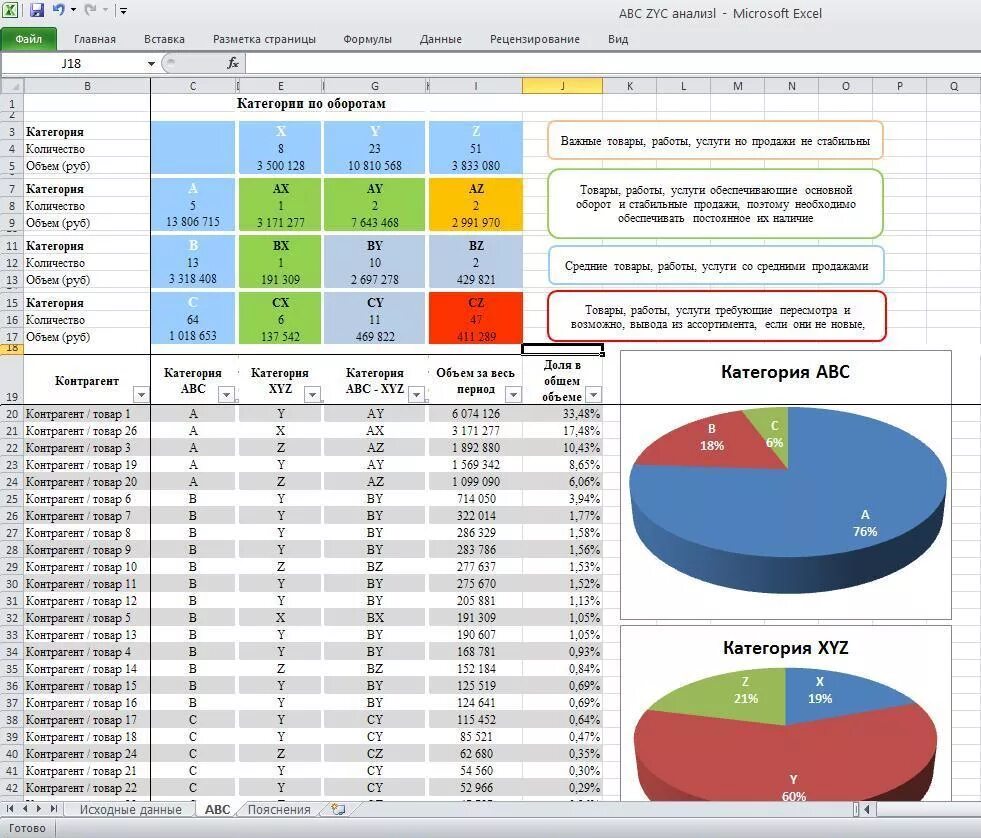This screenshot has width=981, height=838.
Task: Click the 'Важные товары' orange note box
Action: [715, 141]
